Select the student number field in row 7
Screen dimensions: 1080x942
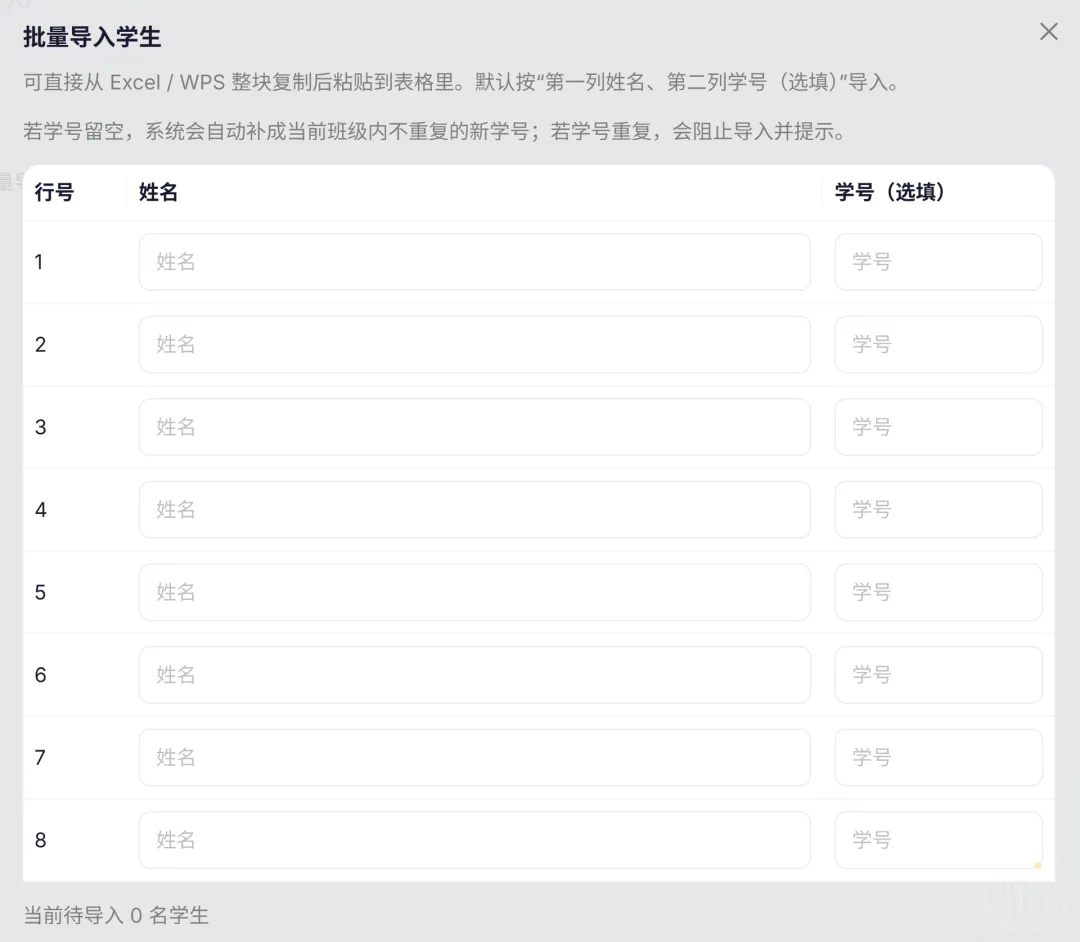938,757
